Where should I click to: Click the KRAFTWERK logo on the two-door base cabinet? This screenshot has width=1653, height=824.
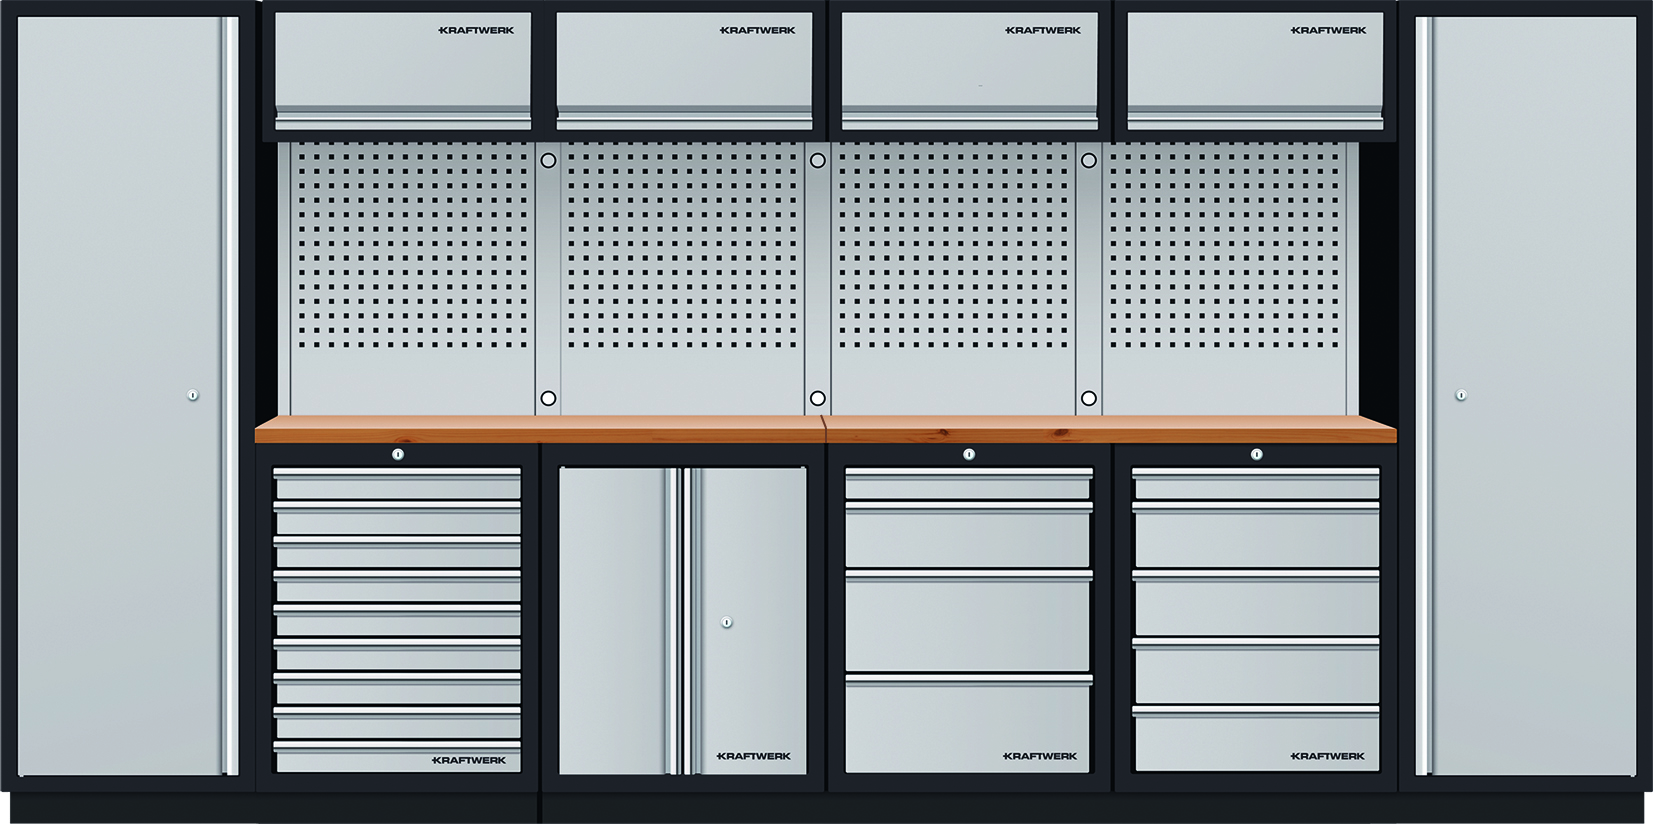pos(754,756)
